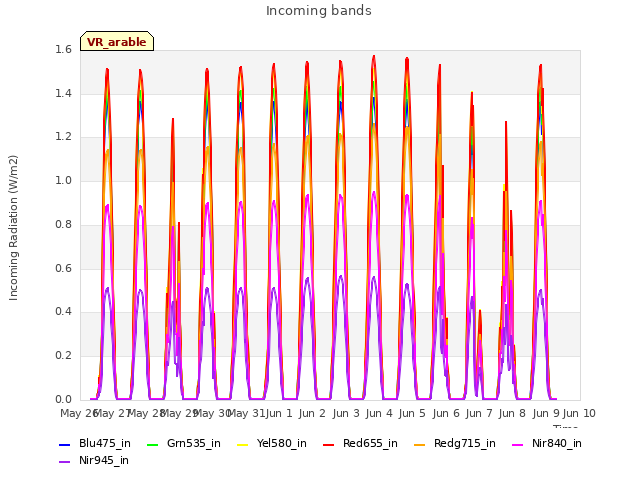640x480 pixels.
Task: Click the 1.6 y-axis tick label
Action: (x=63, y=49)
